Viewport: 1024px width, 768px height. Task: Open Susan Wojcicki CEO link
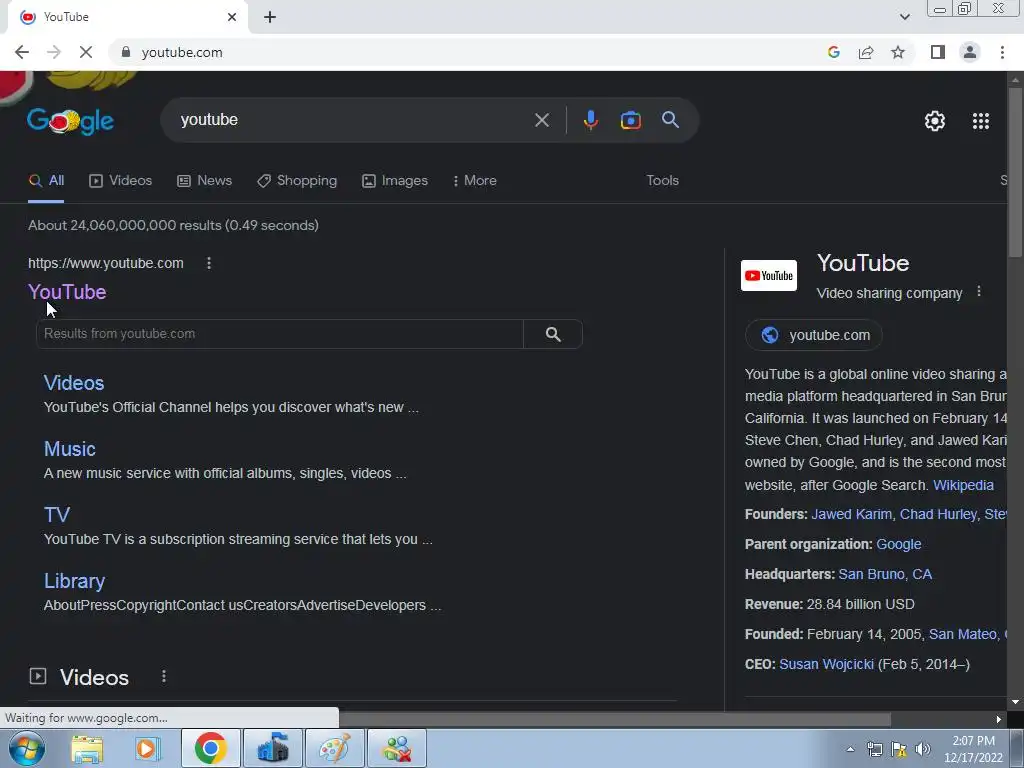[826, 665]
